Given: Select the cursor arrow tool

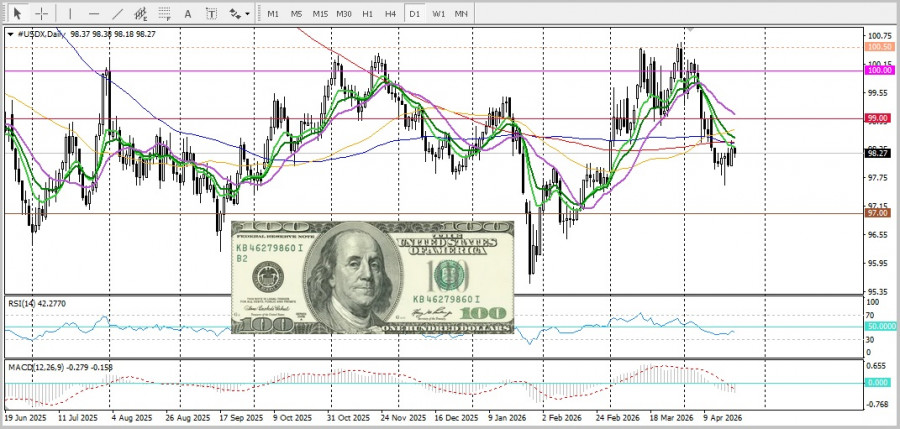Looking at the screenshot, I should (x=17, y=13).
